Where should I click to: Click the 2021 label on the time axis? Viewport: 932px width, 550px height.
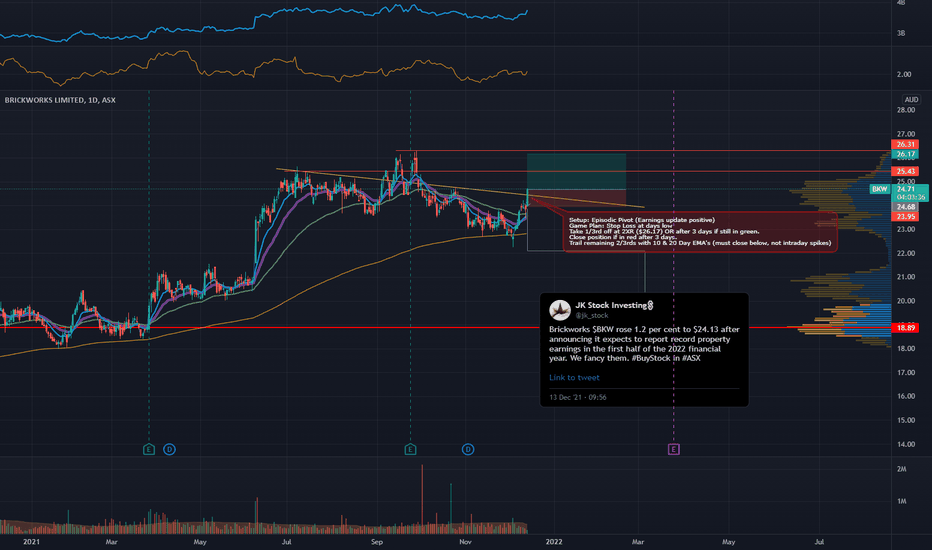[x=31, y=542]
